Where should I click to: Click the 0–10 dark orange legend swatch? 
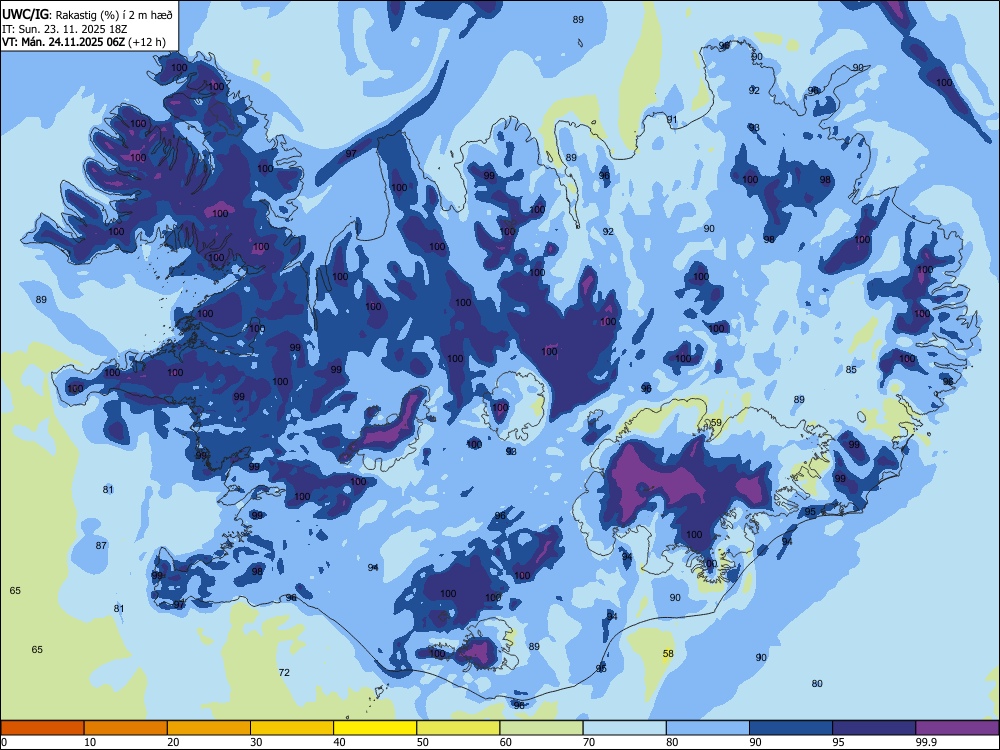(x=42, y=728)
